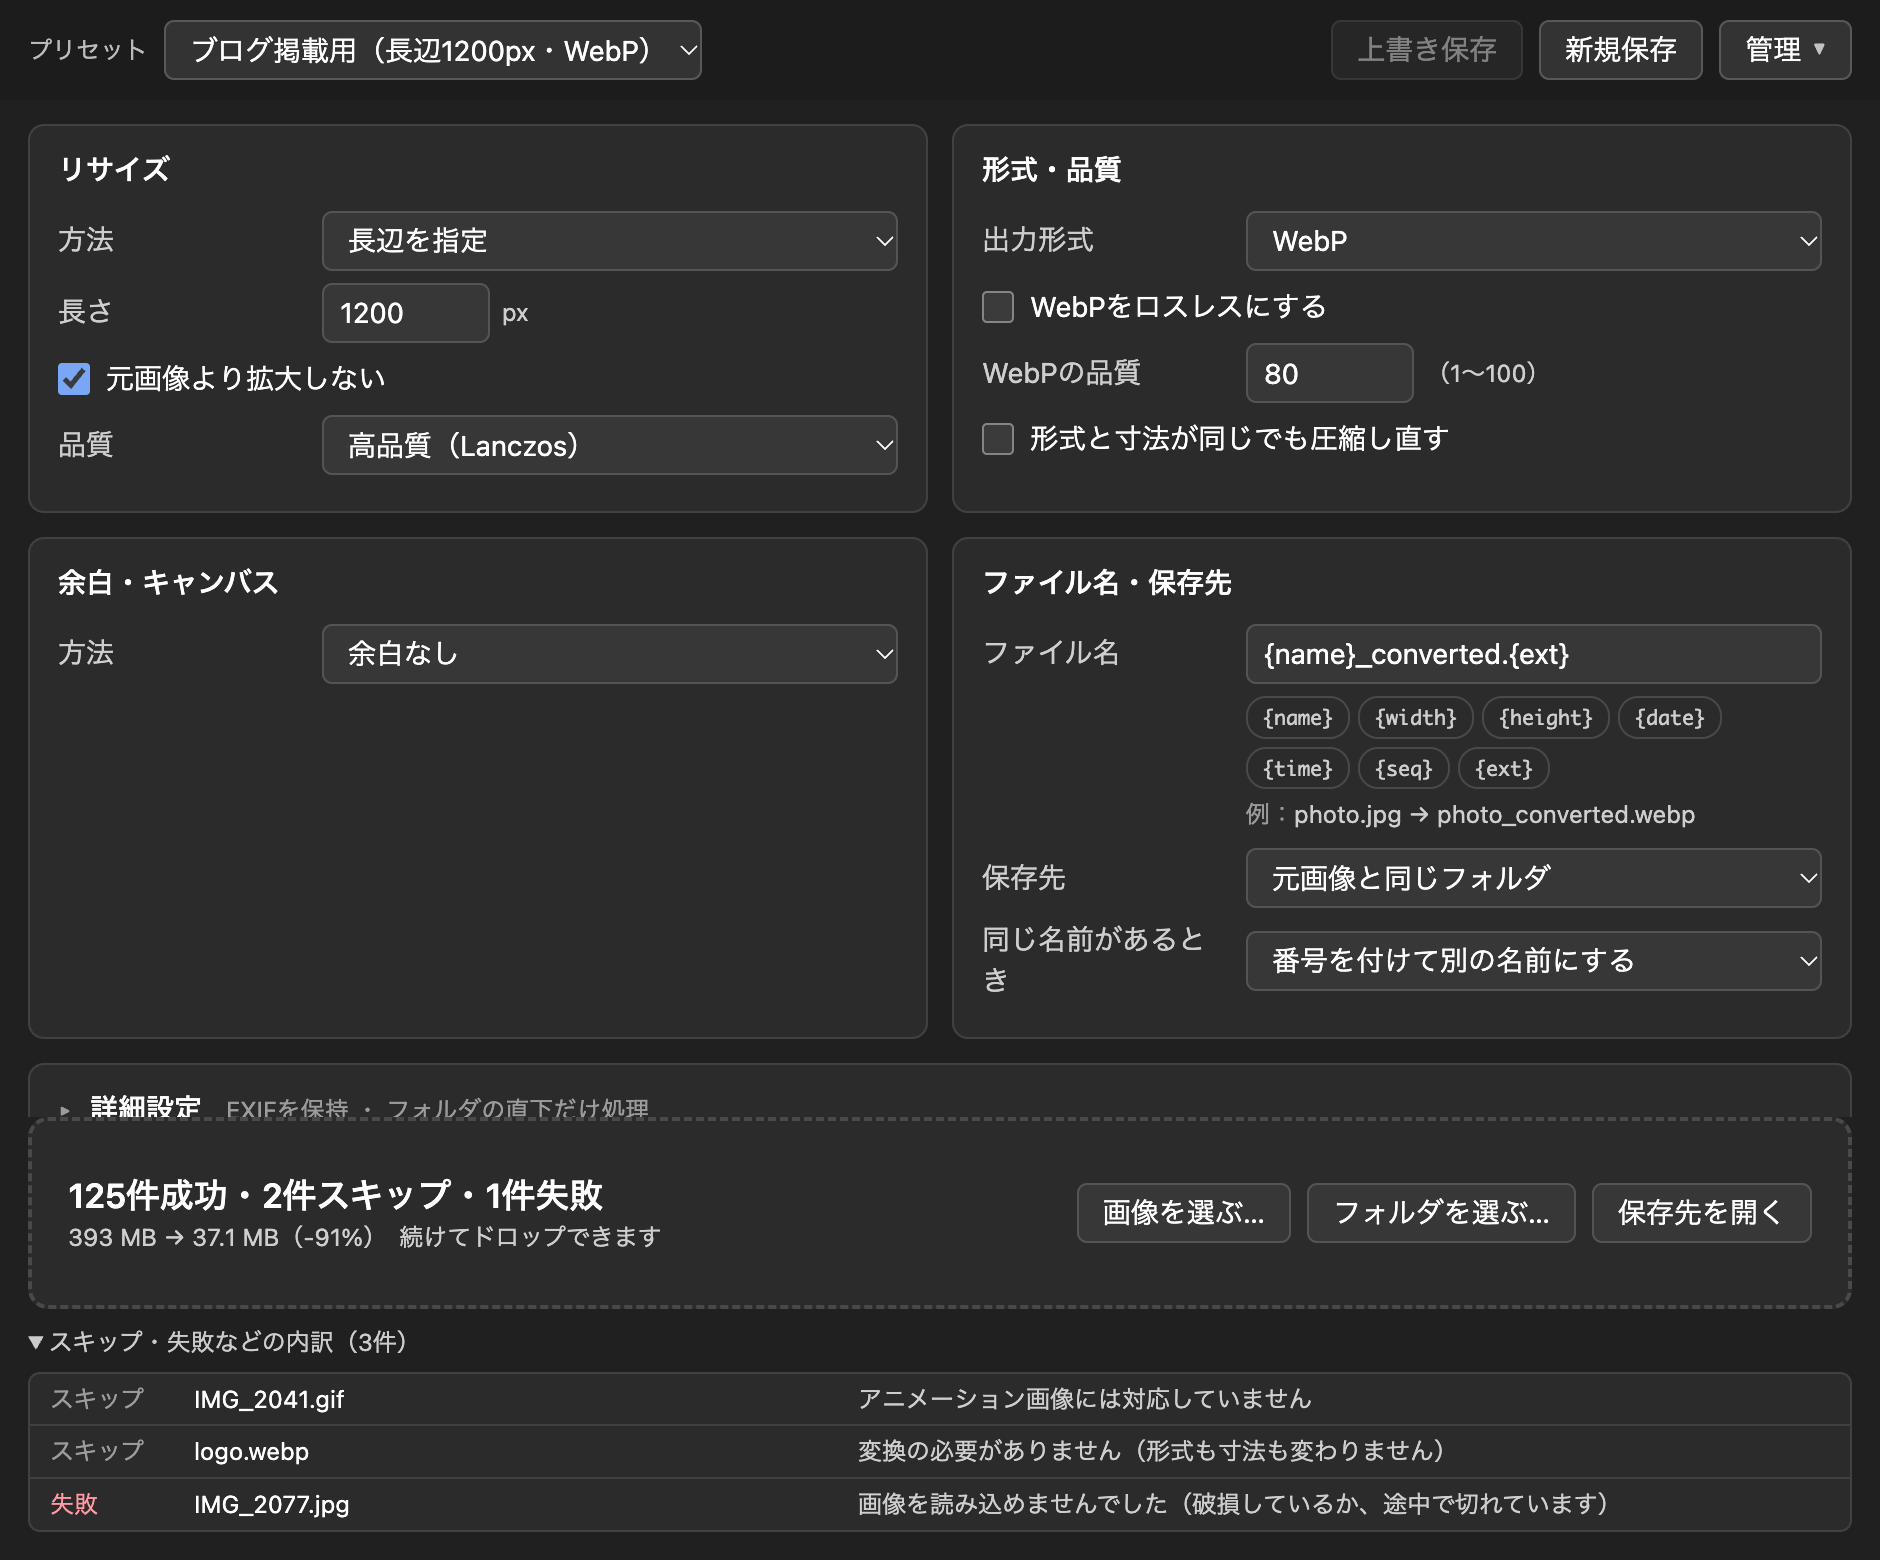1880x1560 pixels.
Task: Collapse スキップ・失敗などの内訳 list
Action: point(218,1342)
